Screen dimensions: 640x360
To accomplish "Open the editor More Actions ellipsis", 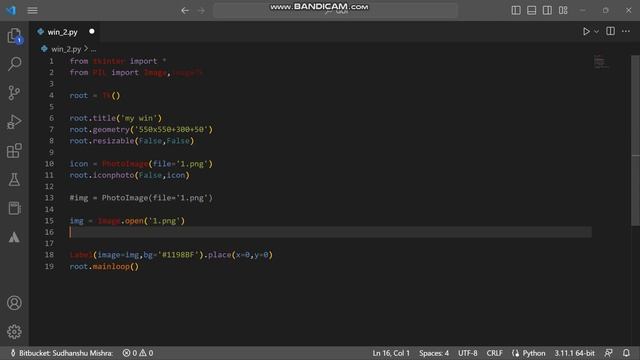I will (x=626, y=31).
